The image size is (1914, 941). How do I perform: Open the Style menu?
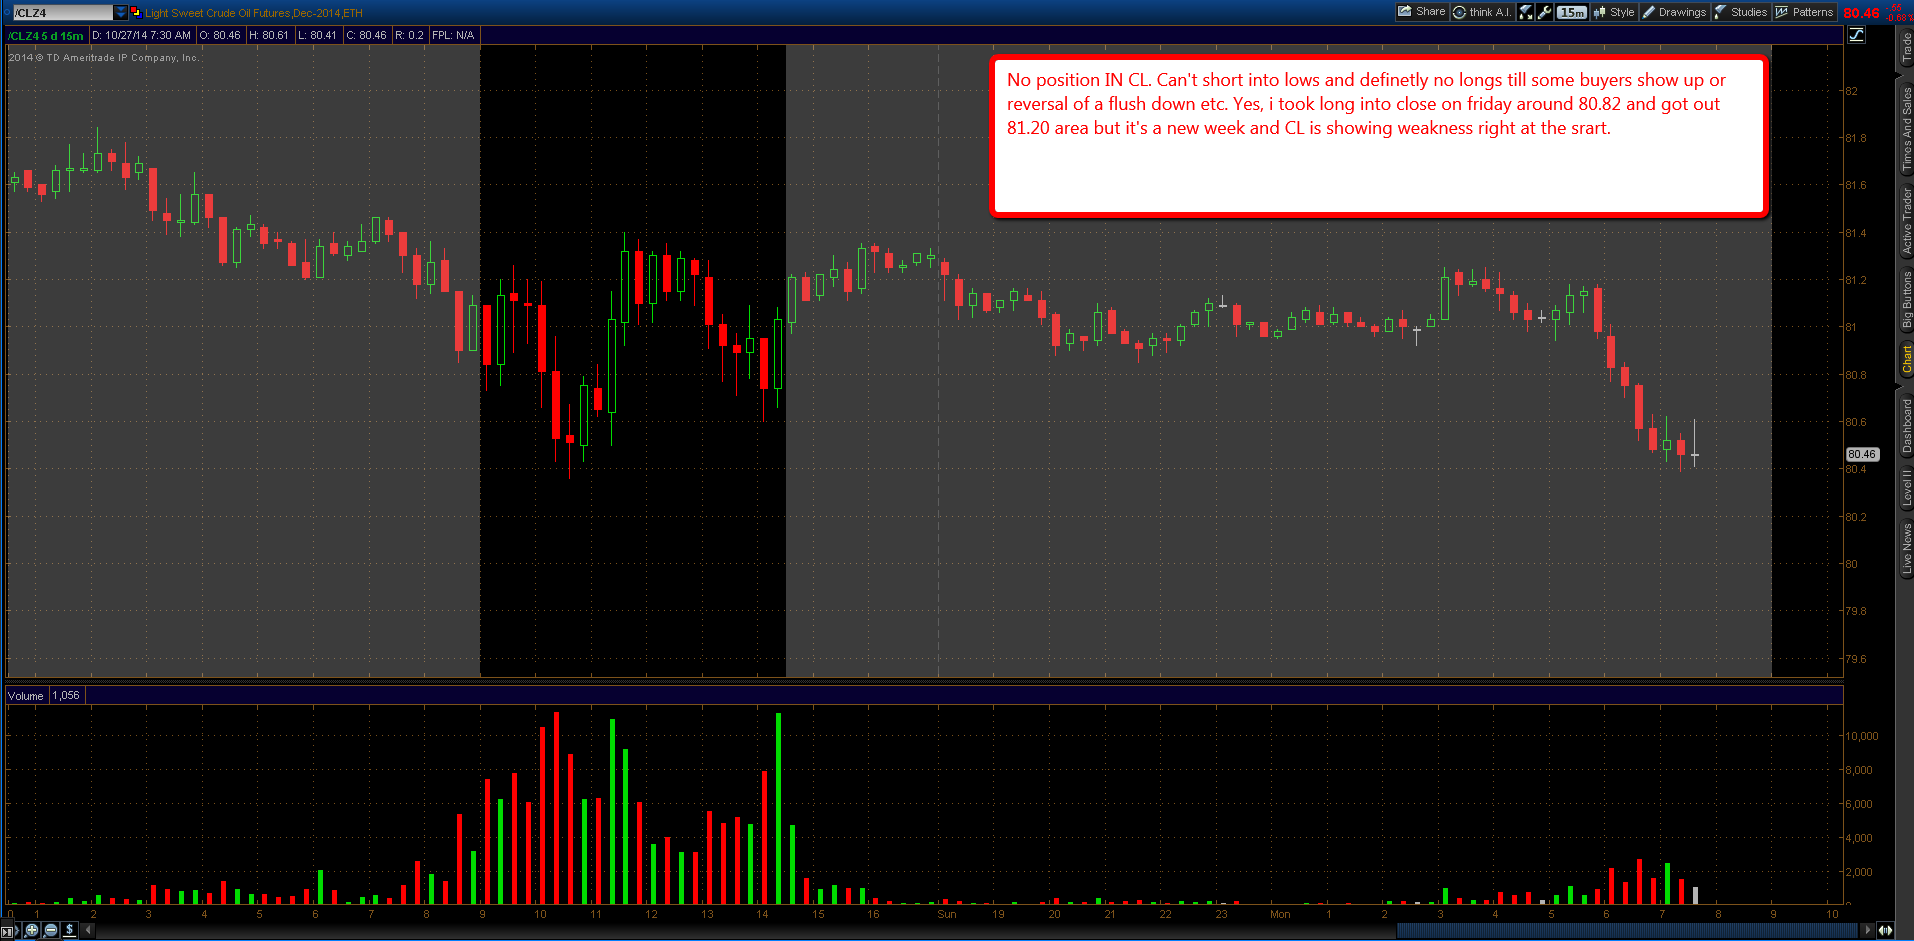[1614, 12]
